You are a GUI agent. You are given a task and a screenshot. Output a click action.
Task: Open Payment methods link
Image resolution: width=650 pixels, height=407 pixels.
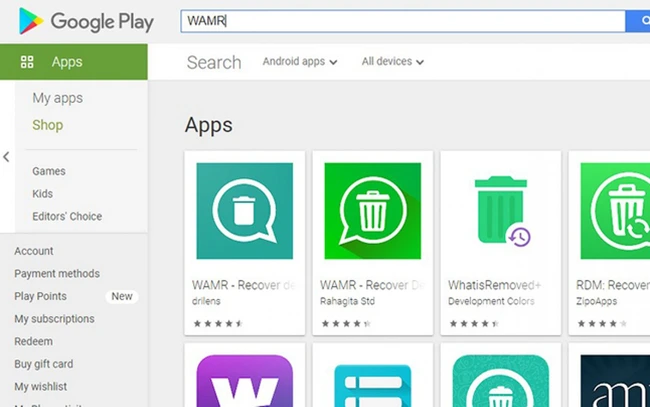click(57, 274)
